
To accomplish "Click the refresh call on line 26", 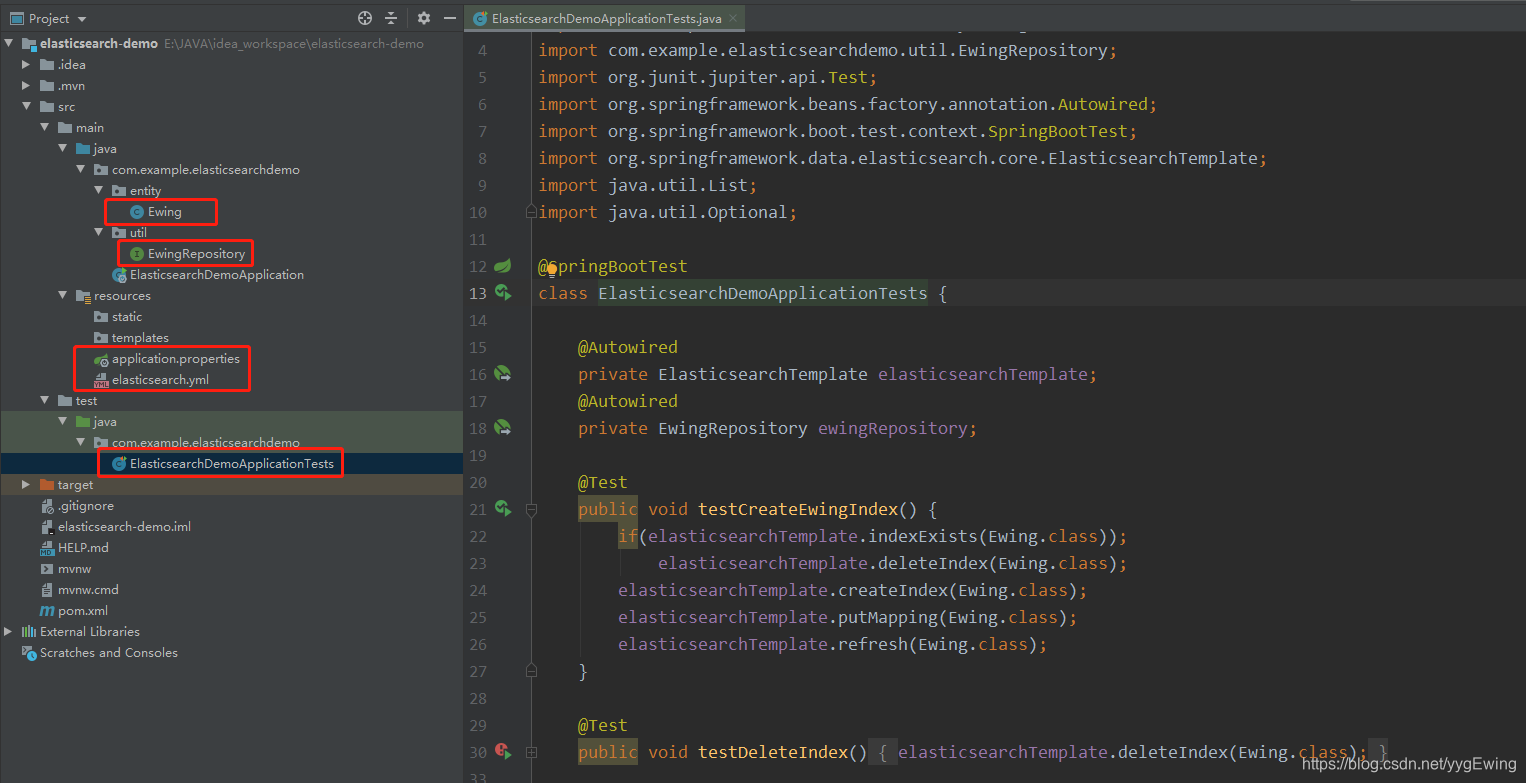I will click(872, 644).
